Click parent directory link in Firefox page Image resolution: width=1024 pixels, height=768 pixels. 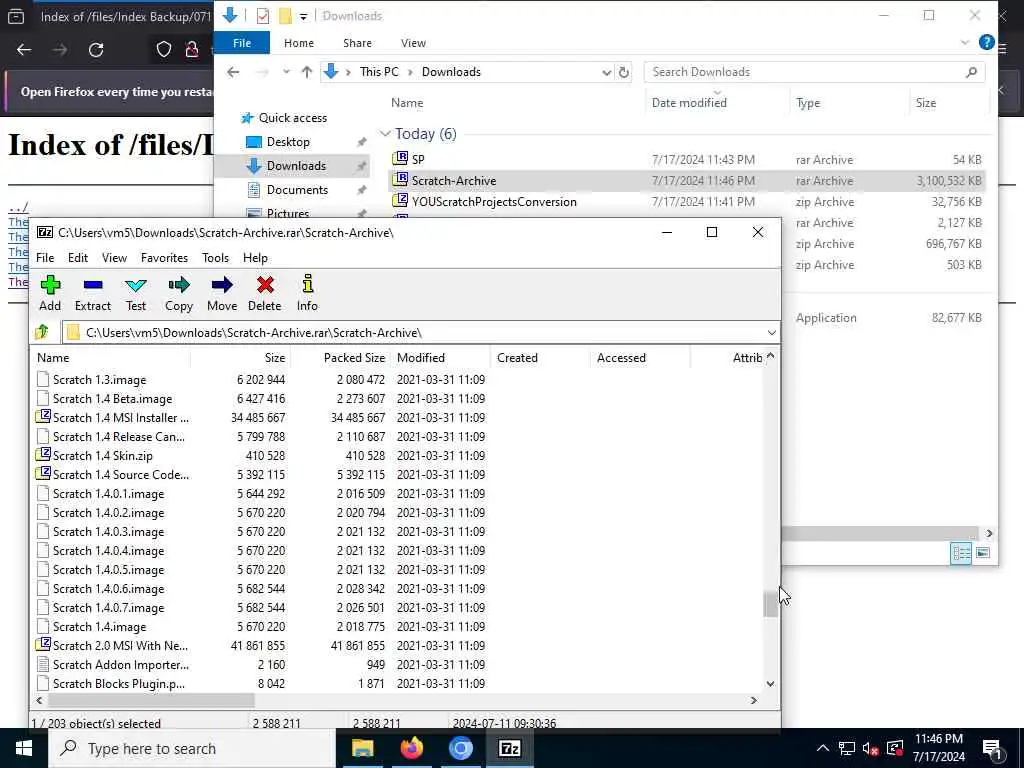coord(18,208)
